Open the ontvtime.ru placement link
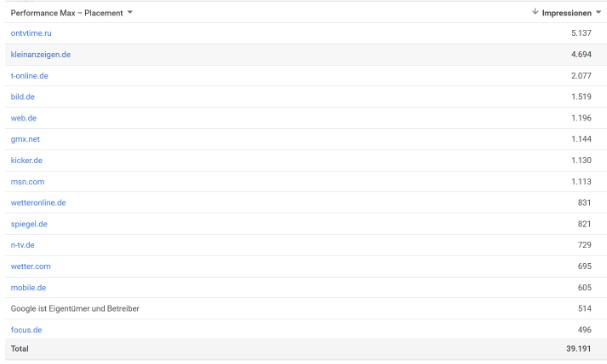The width and height of the screenshot is (607, 364). 31,33
